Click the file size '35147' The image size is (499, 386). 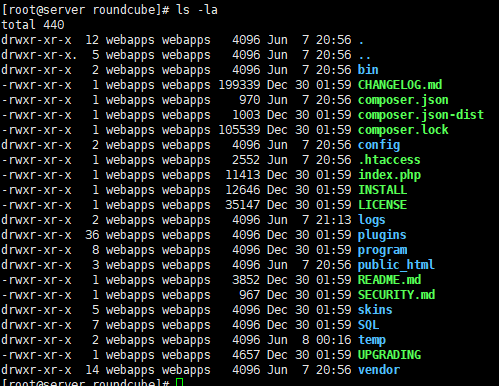click(243, 205)
